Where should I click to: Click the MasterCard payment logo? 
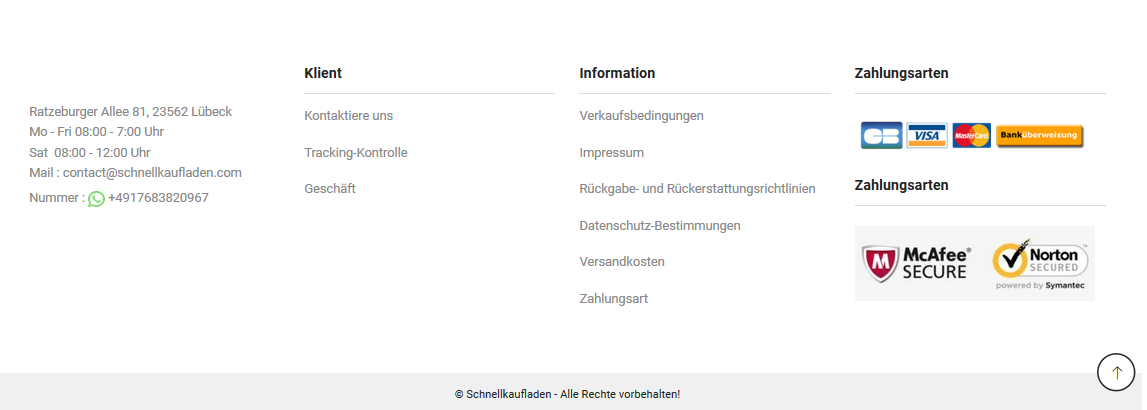971,135
